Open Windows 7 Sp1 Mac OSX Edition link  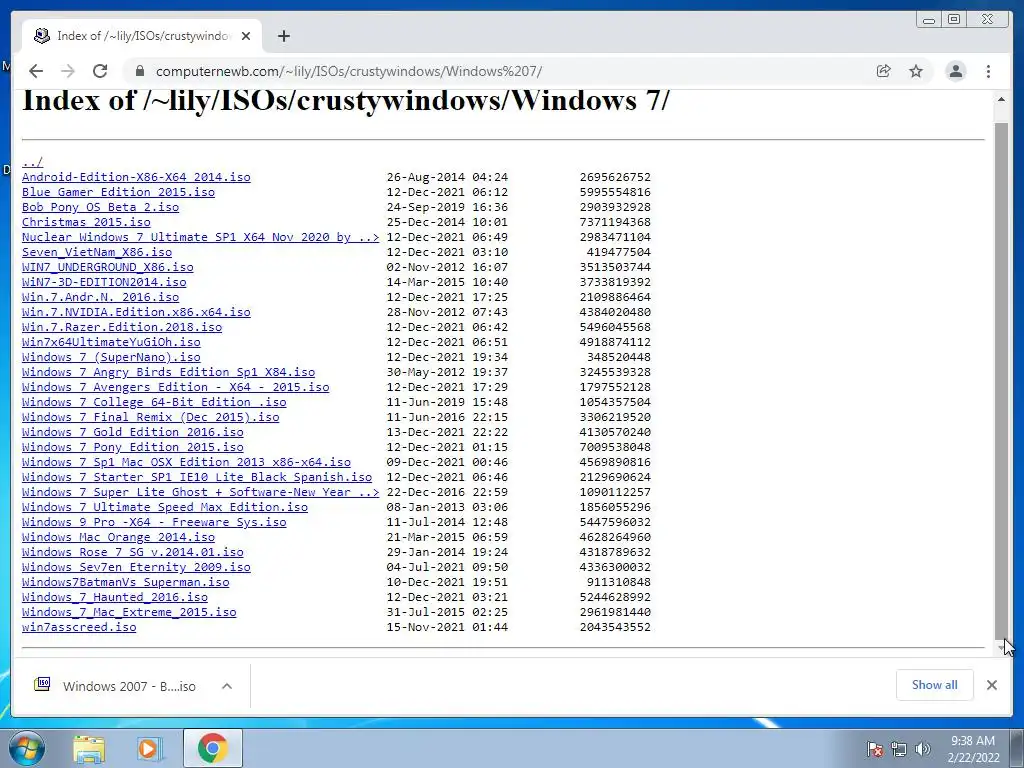pyautogui.click(x=186, y=462)
